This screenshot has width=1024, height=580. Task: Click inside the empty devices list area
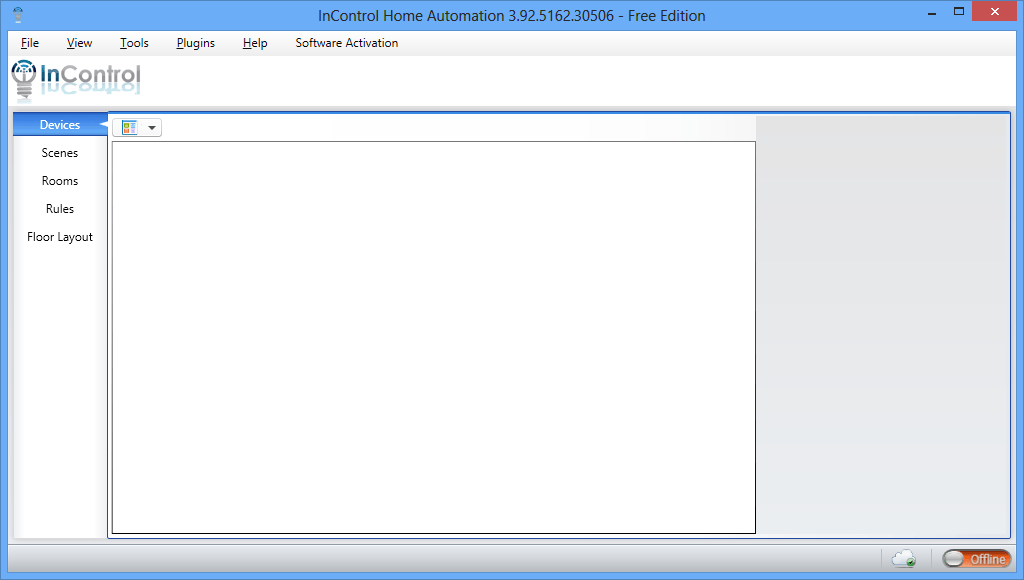pyautogui.click(x=434, y=338)
